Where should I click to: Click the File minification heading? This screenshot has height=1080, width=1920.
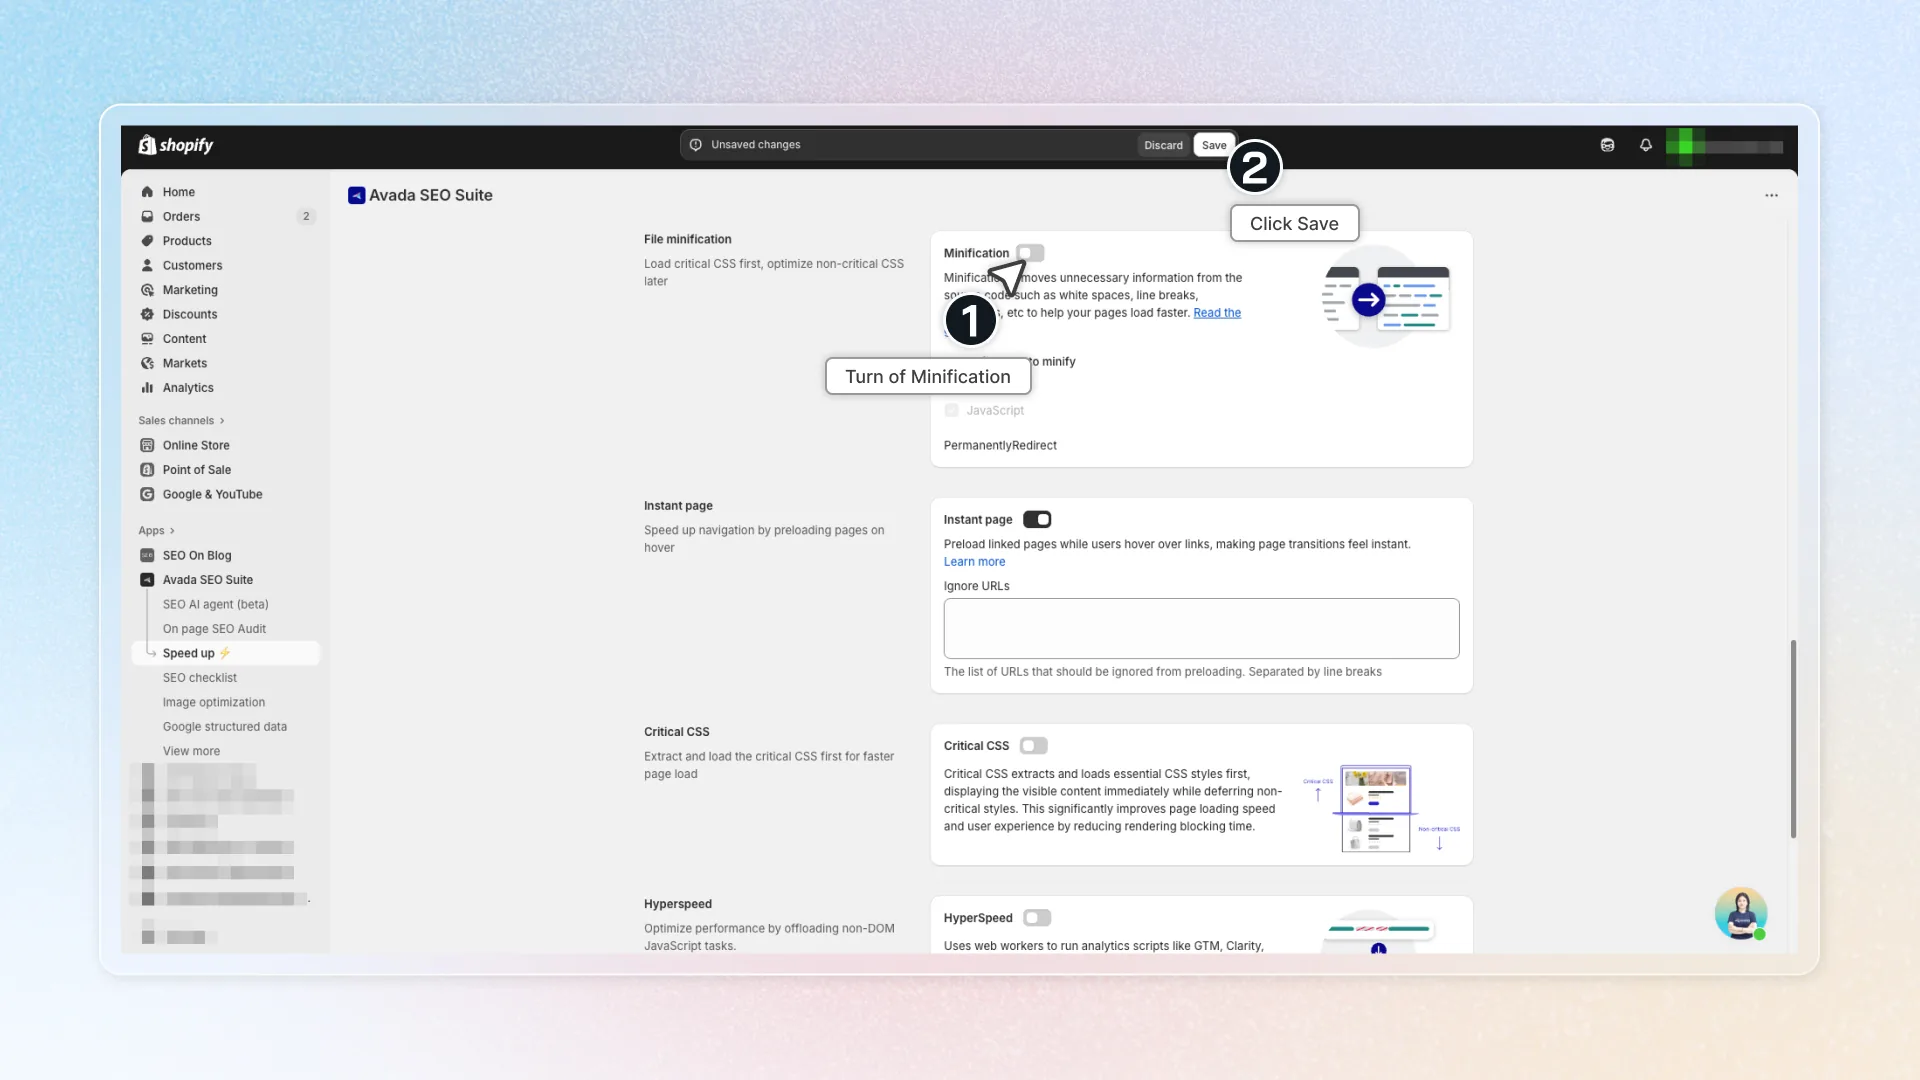(688, 239)
